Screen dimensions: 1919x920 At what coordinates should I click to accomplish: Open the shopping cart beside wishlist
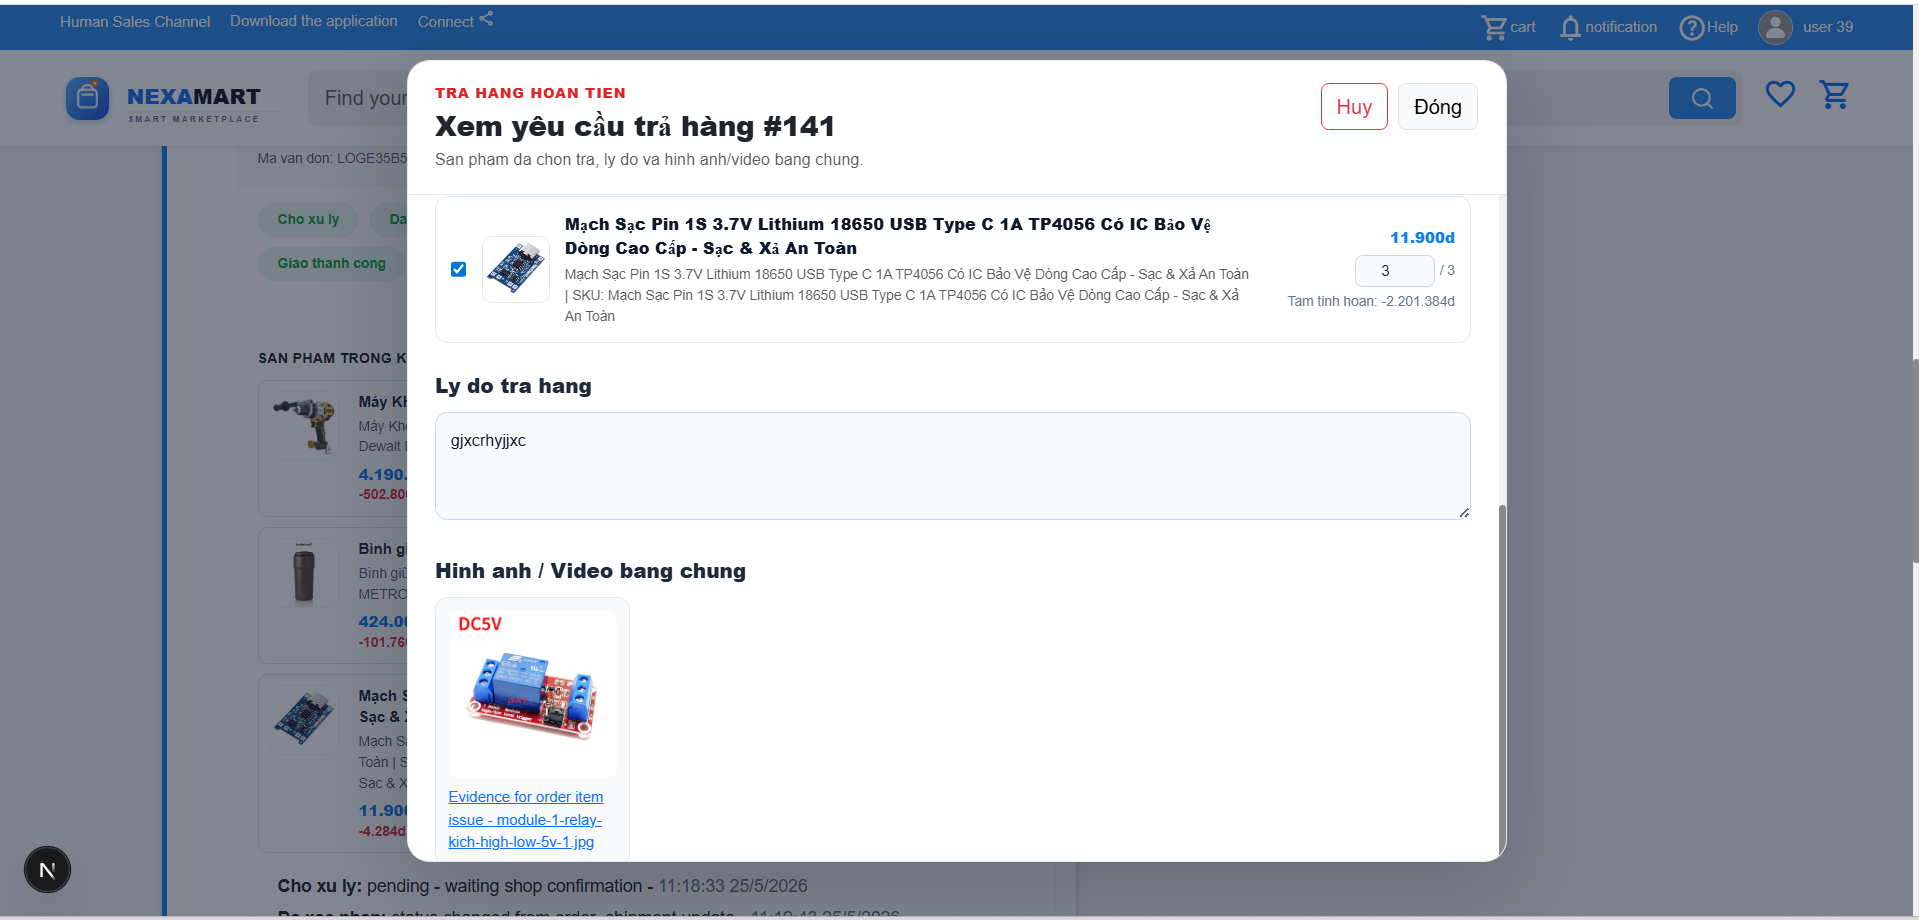coord(1834,95)
